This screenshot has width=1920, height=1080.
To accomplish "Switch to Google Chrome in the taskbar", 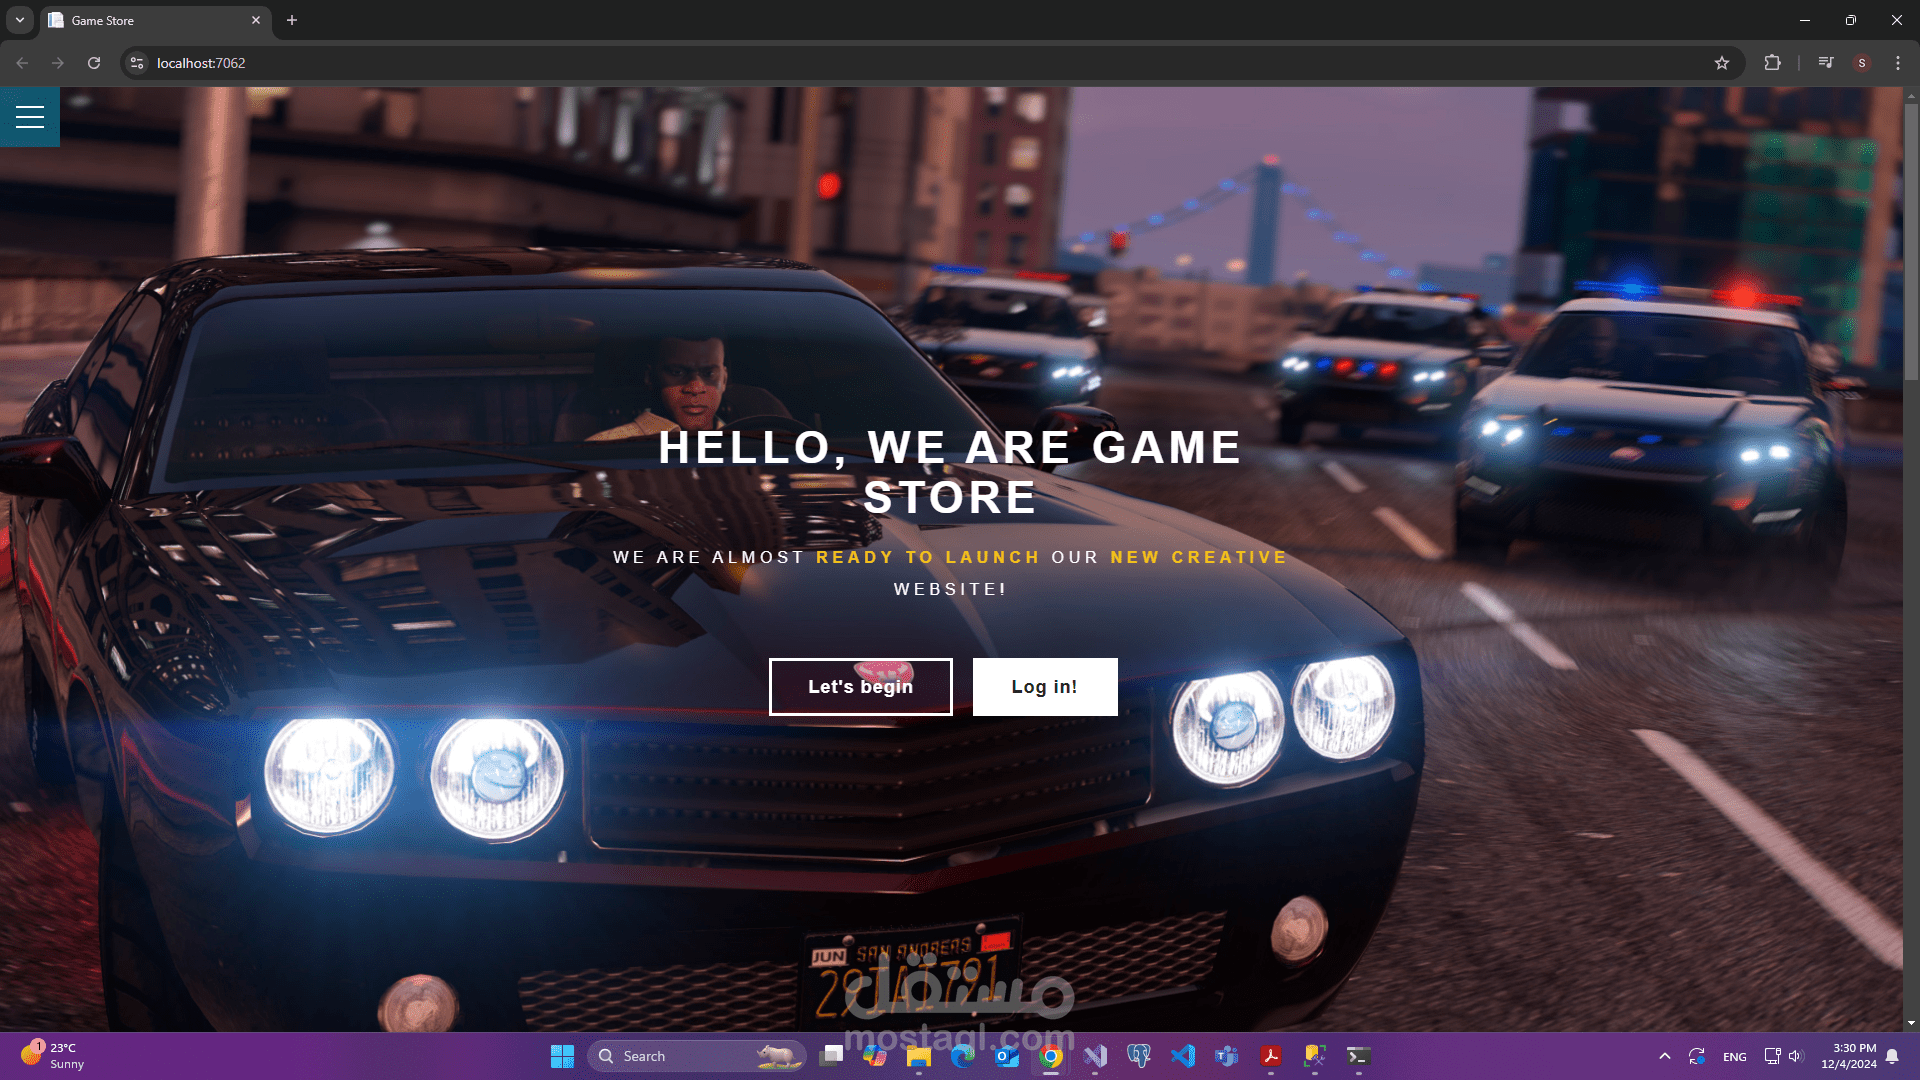I will 1051,1056.
